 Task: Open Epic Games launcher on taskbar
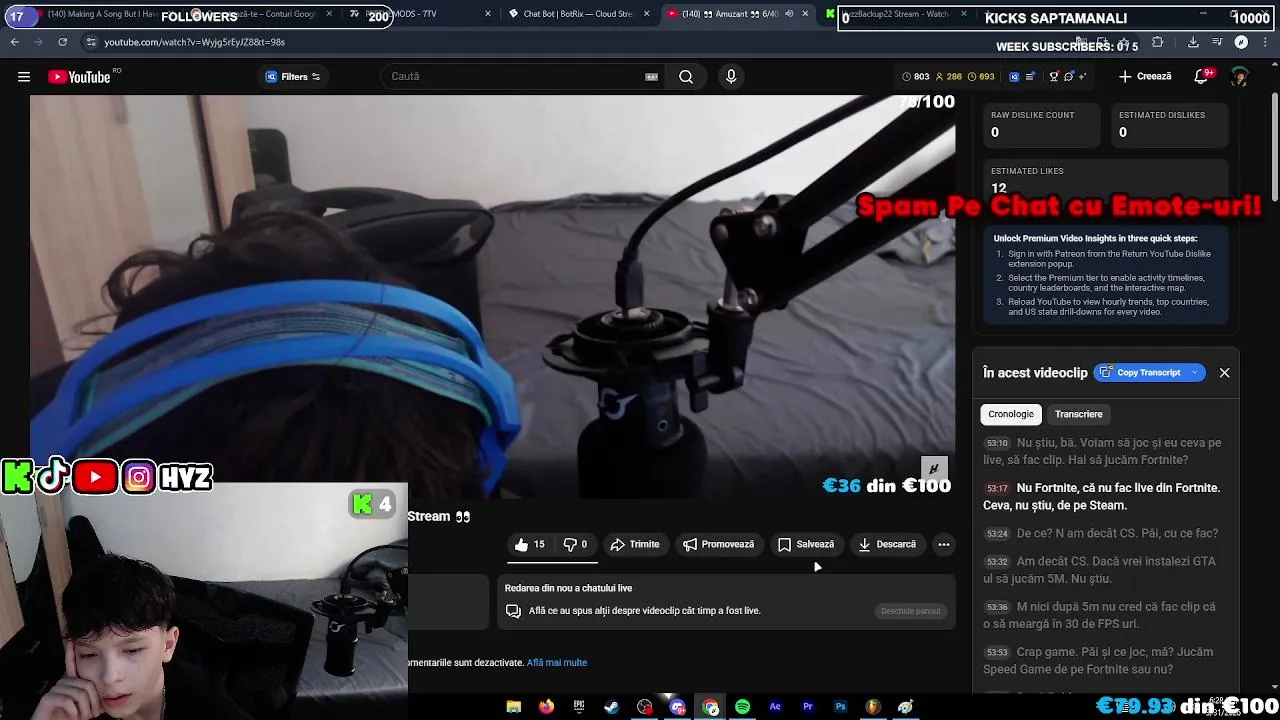[579, 707]
